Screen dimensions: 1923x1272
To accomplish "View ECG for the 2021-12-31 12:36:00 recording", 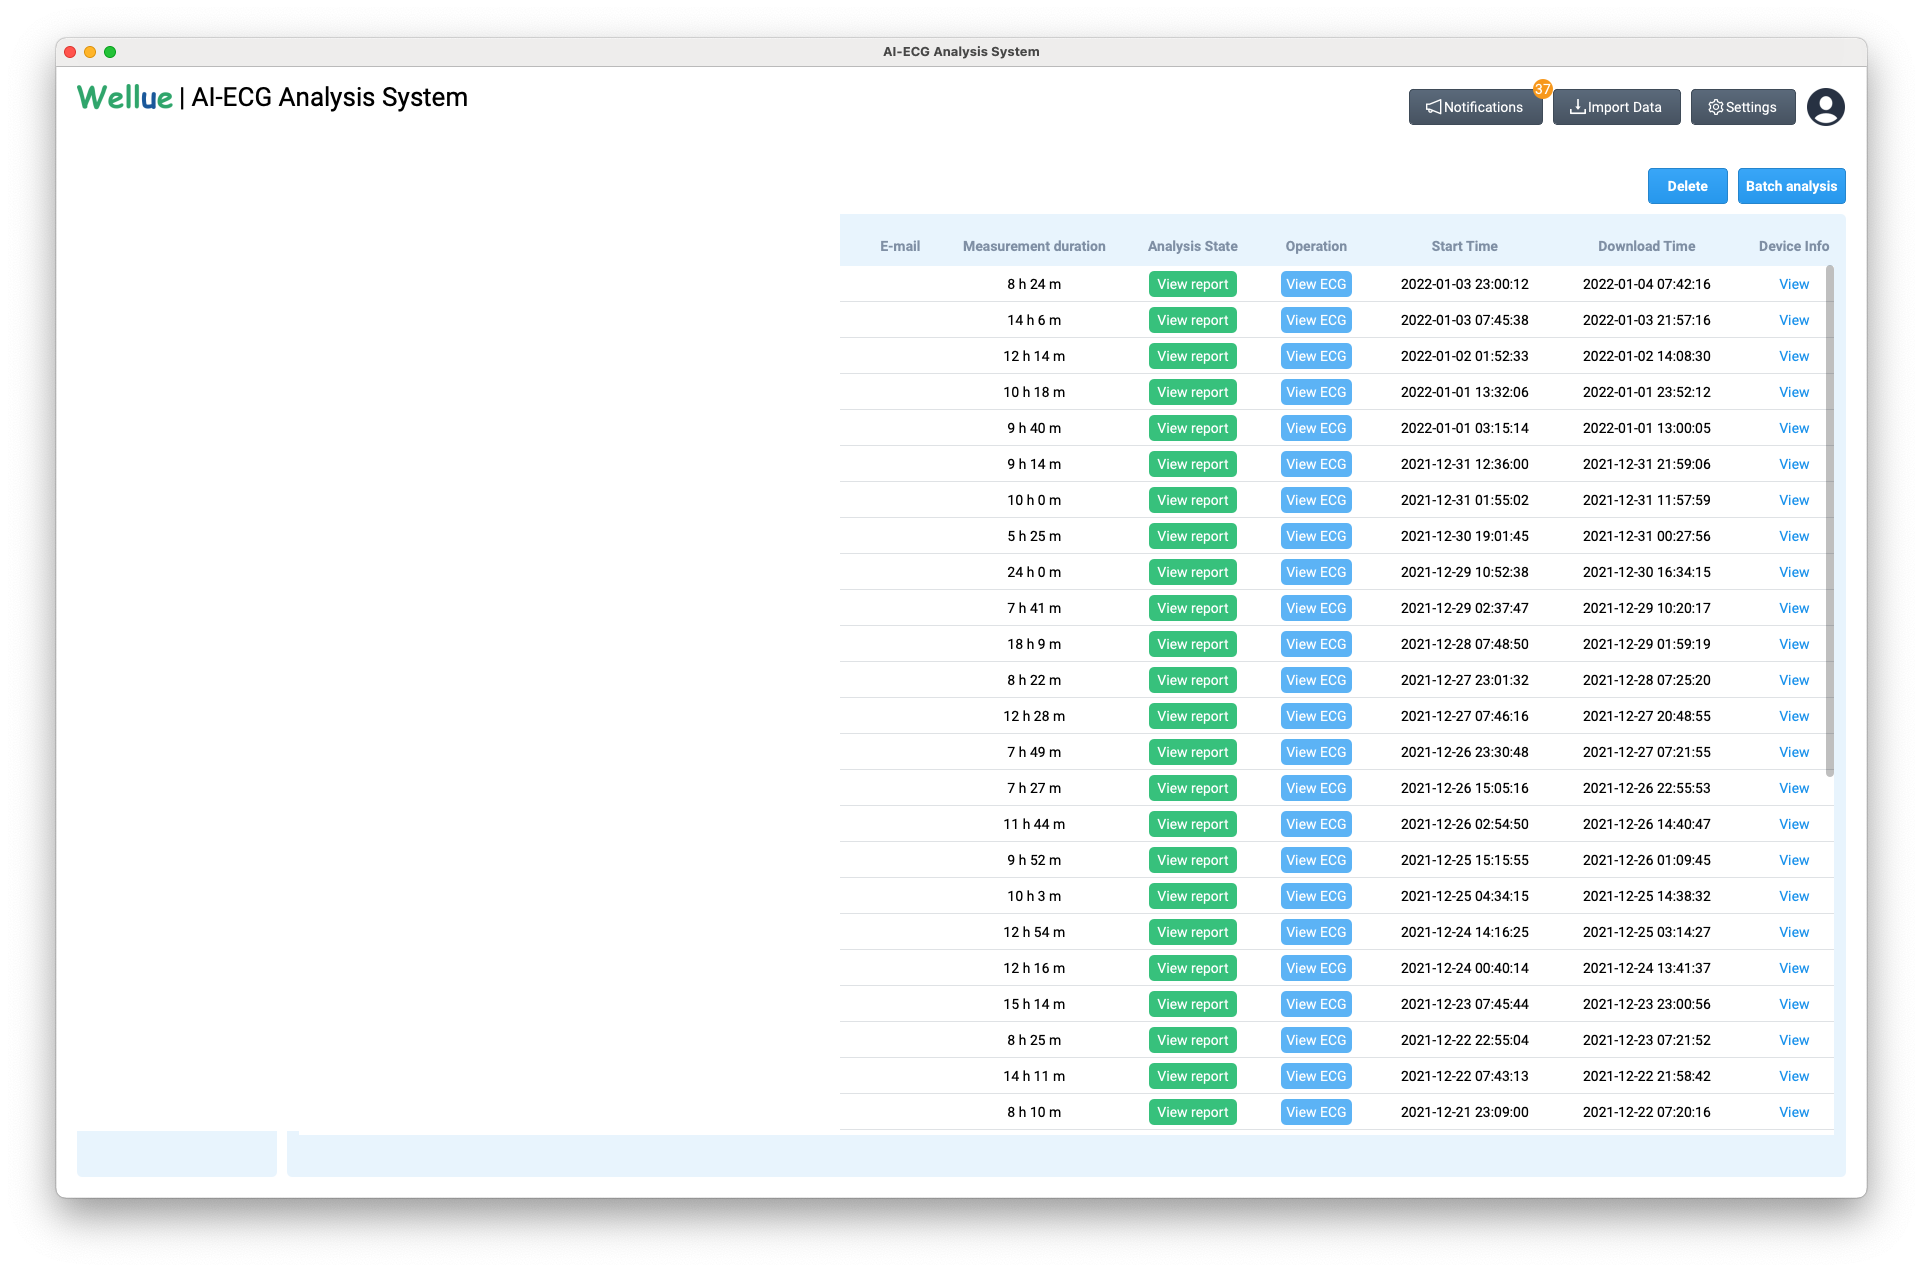I will 1316,464.
